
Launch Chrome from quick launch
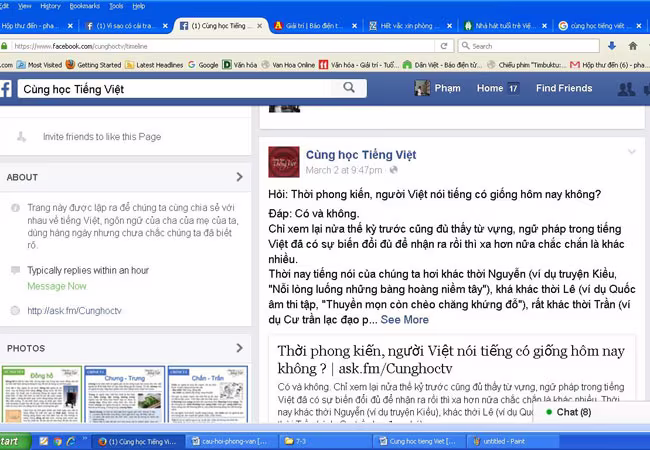pyautogui.click(x=58, y=441)
